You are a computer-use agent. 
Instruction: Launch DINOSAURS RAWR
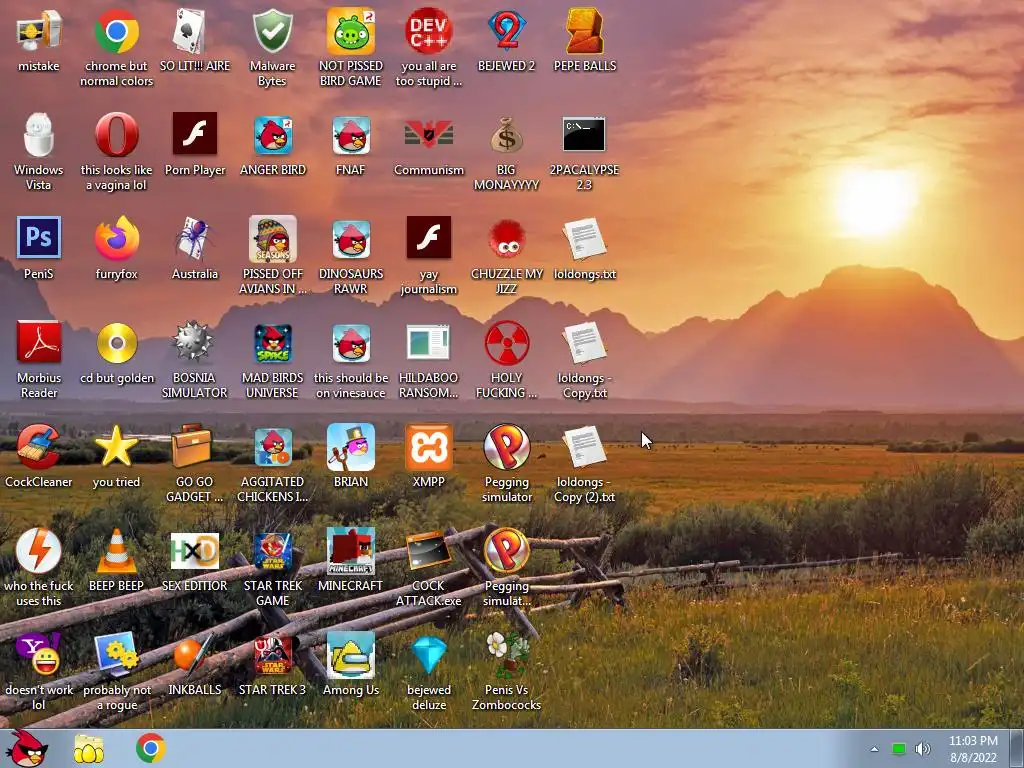(351, 239)
